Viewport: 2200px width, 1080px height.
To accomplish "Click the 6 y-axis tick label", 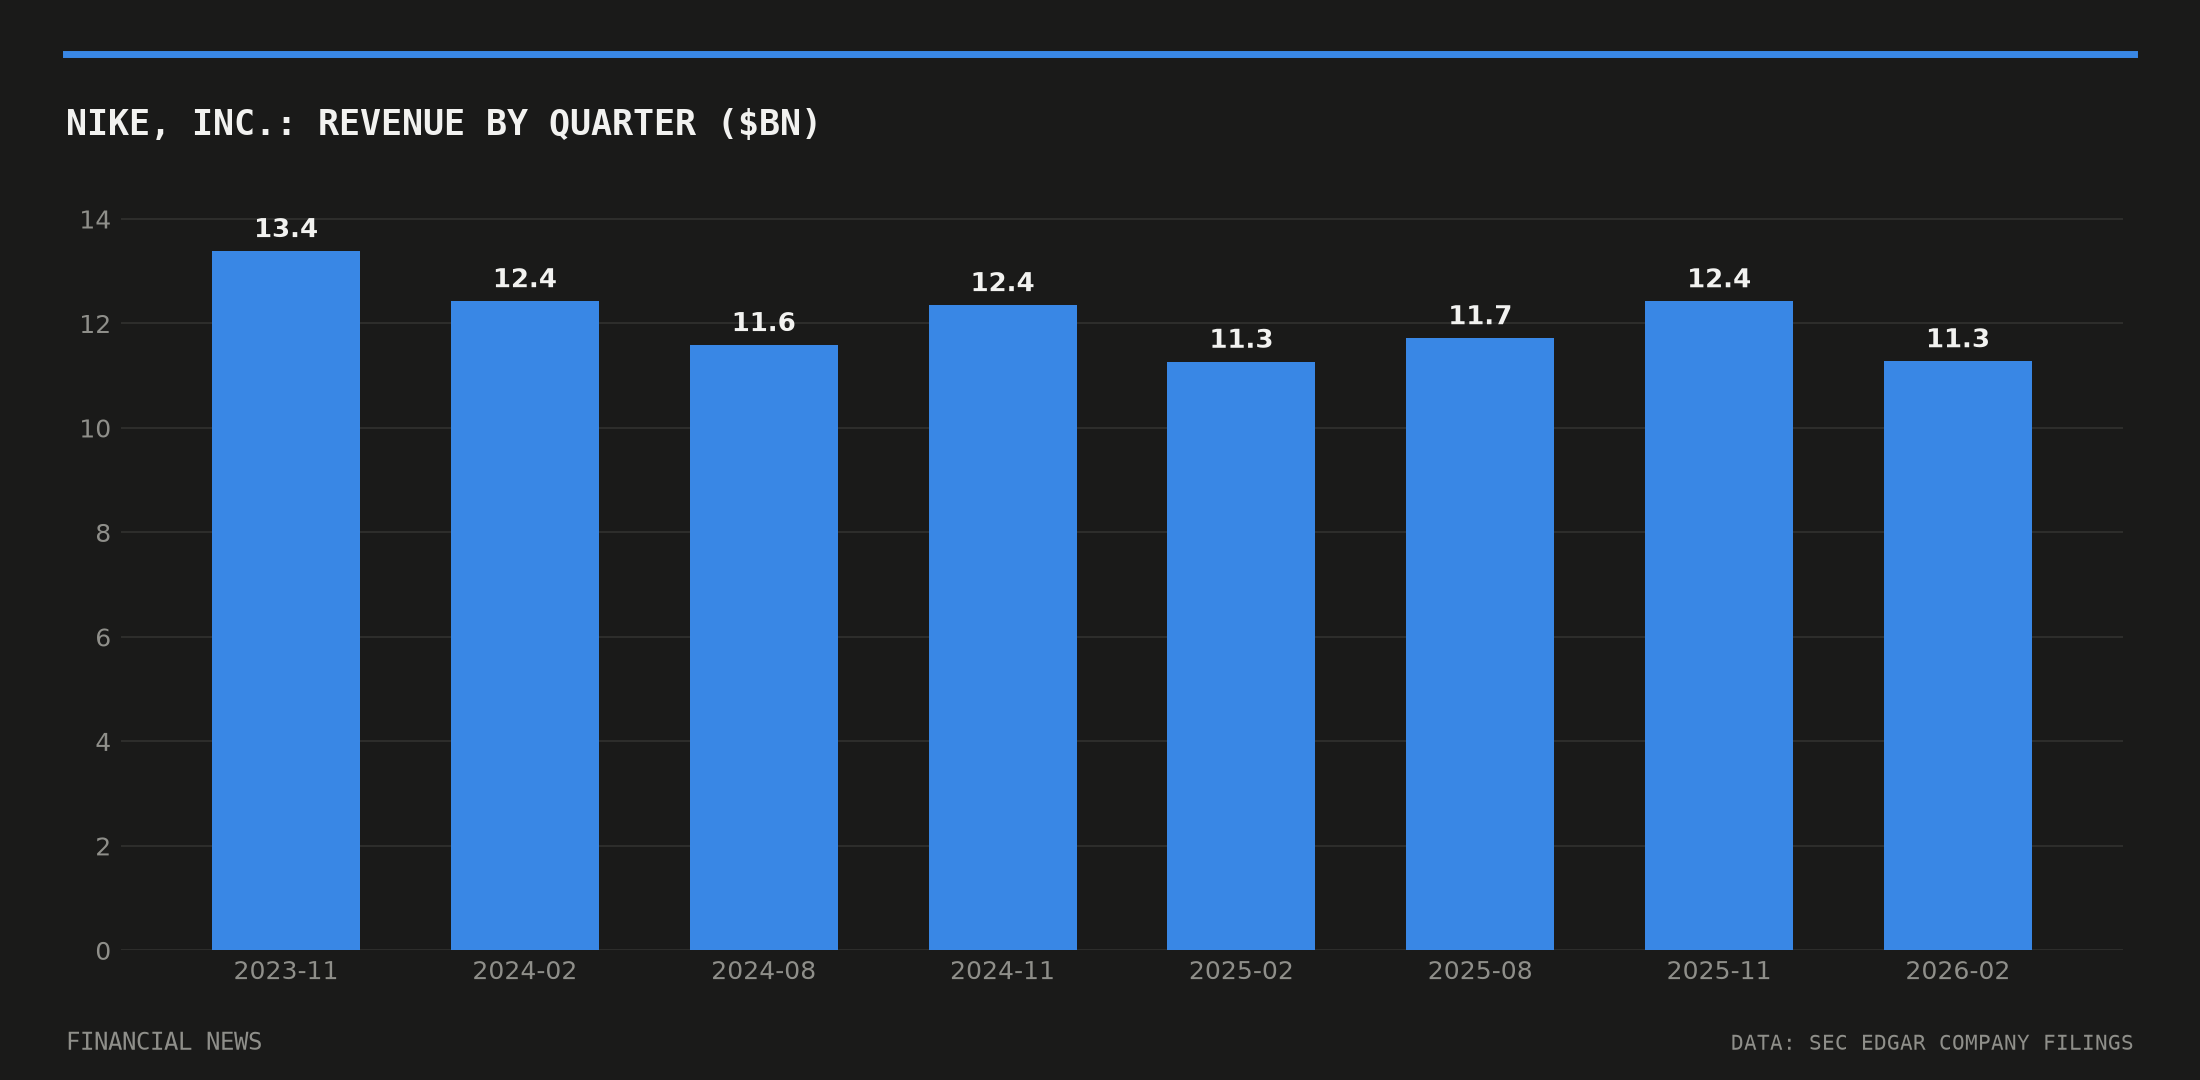I will [x=103, y=638].
